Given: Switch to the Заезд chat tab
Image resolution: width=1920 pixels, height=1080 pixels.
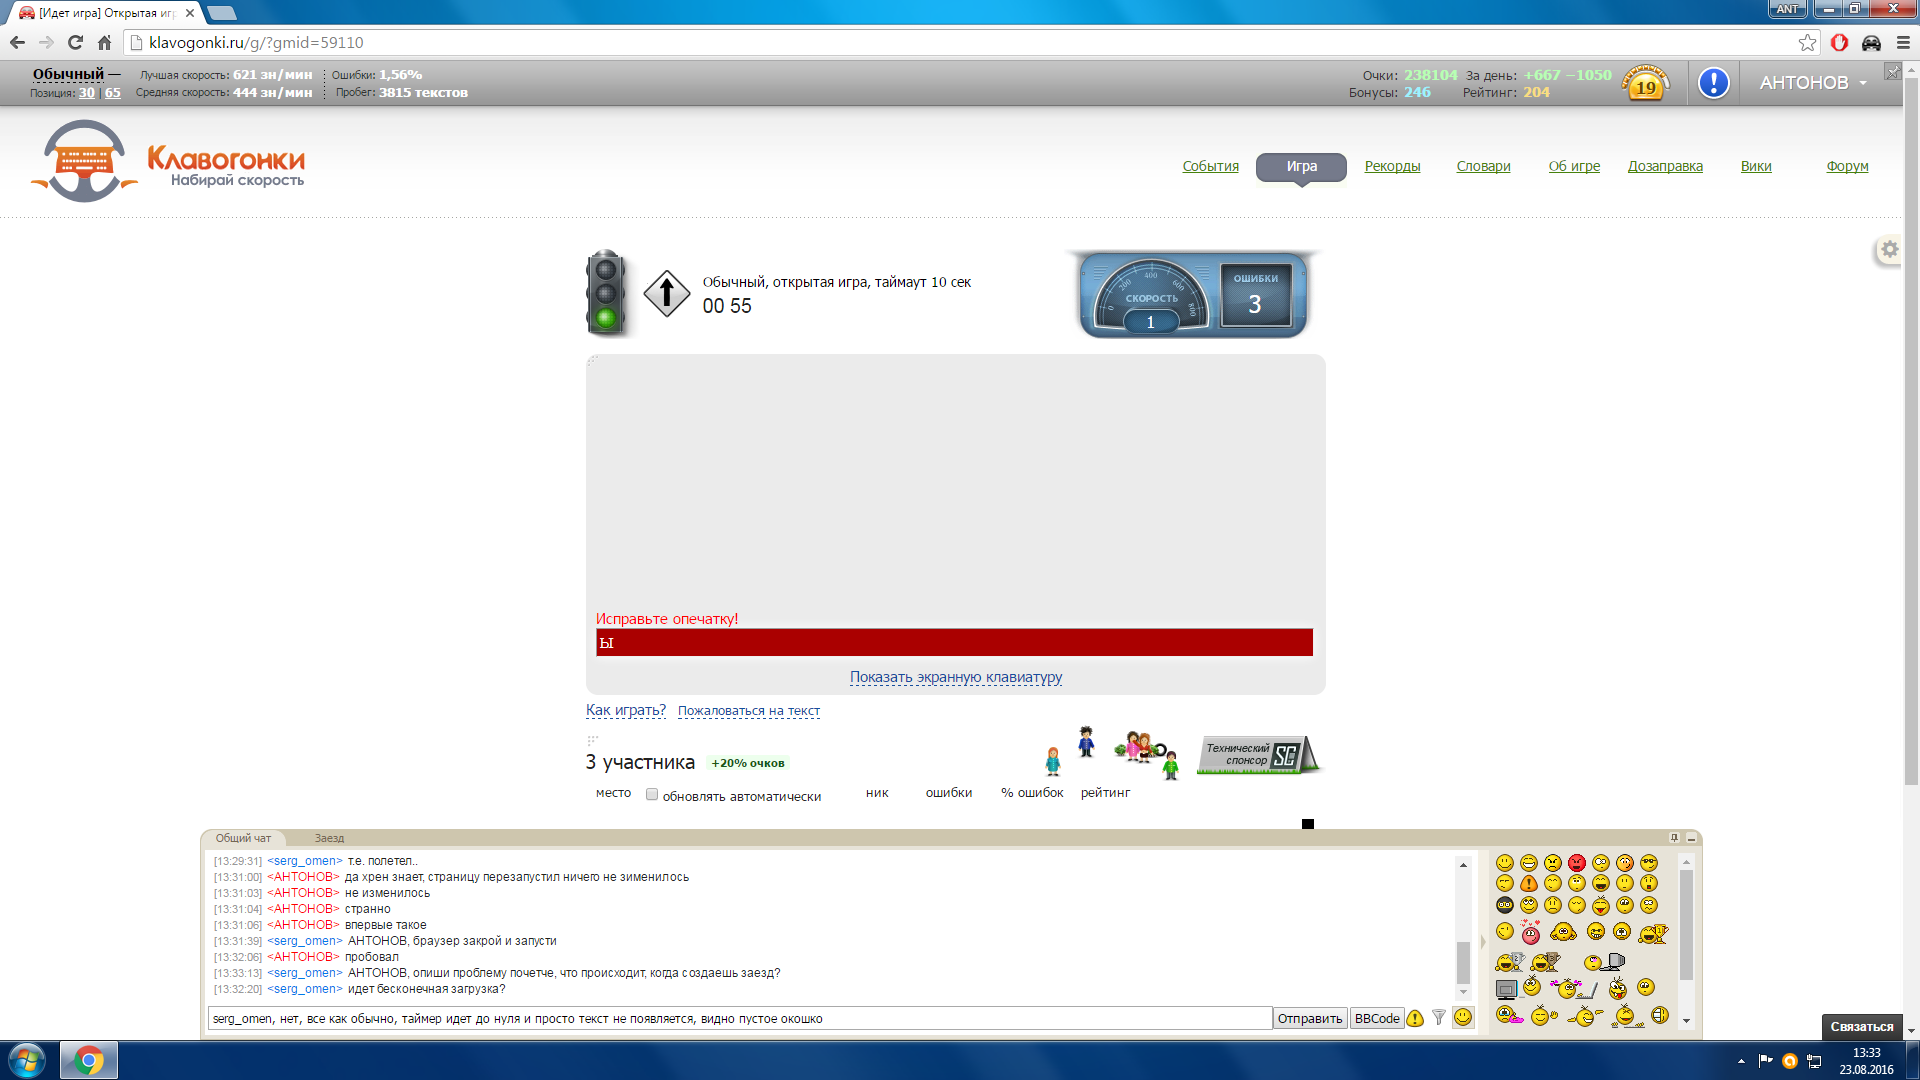Looking at the screenshot, I should 329,838.
